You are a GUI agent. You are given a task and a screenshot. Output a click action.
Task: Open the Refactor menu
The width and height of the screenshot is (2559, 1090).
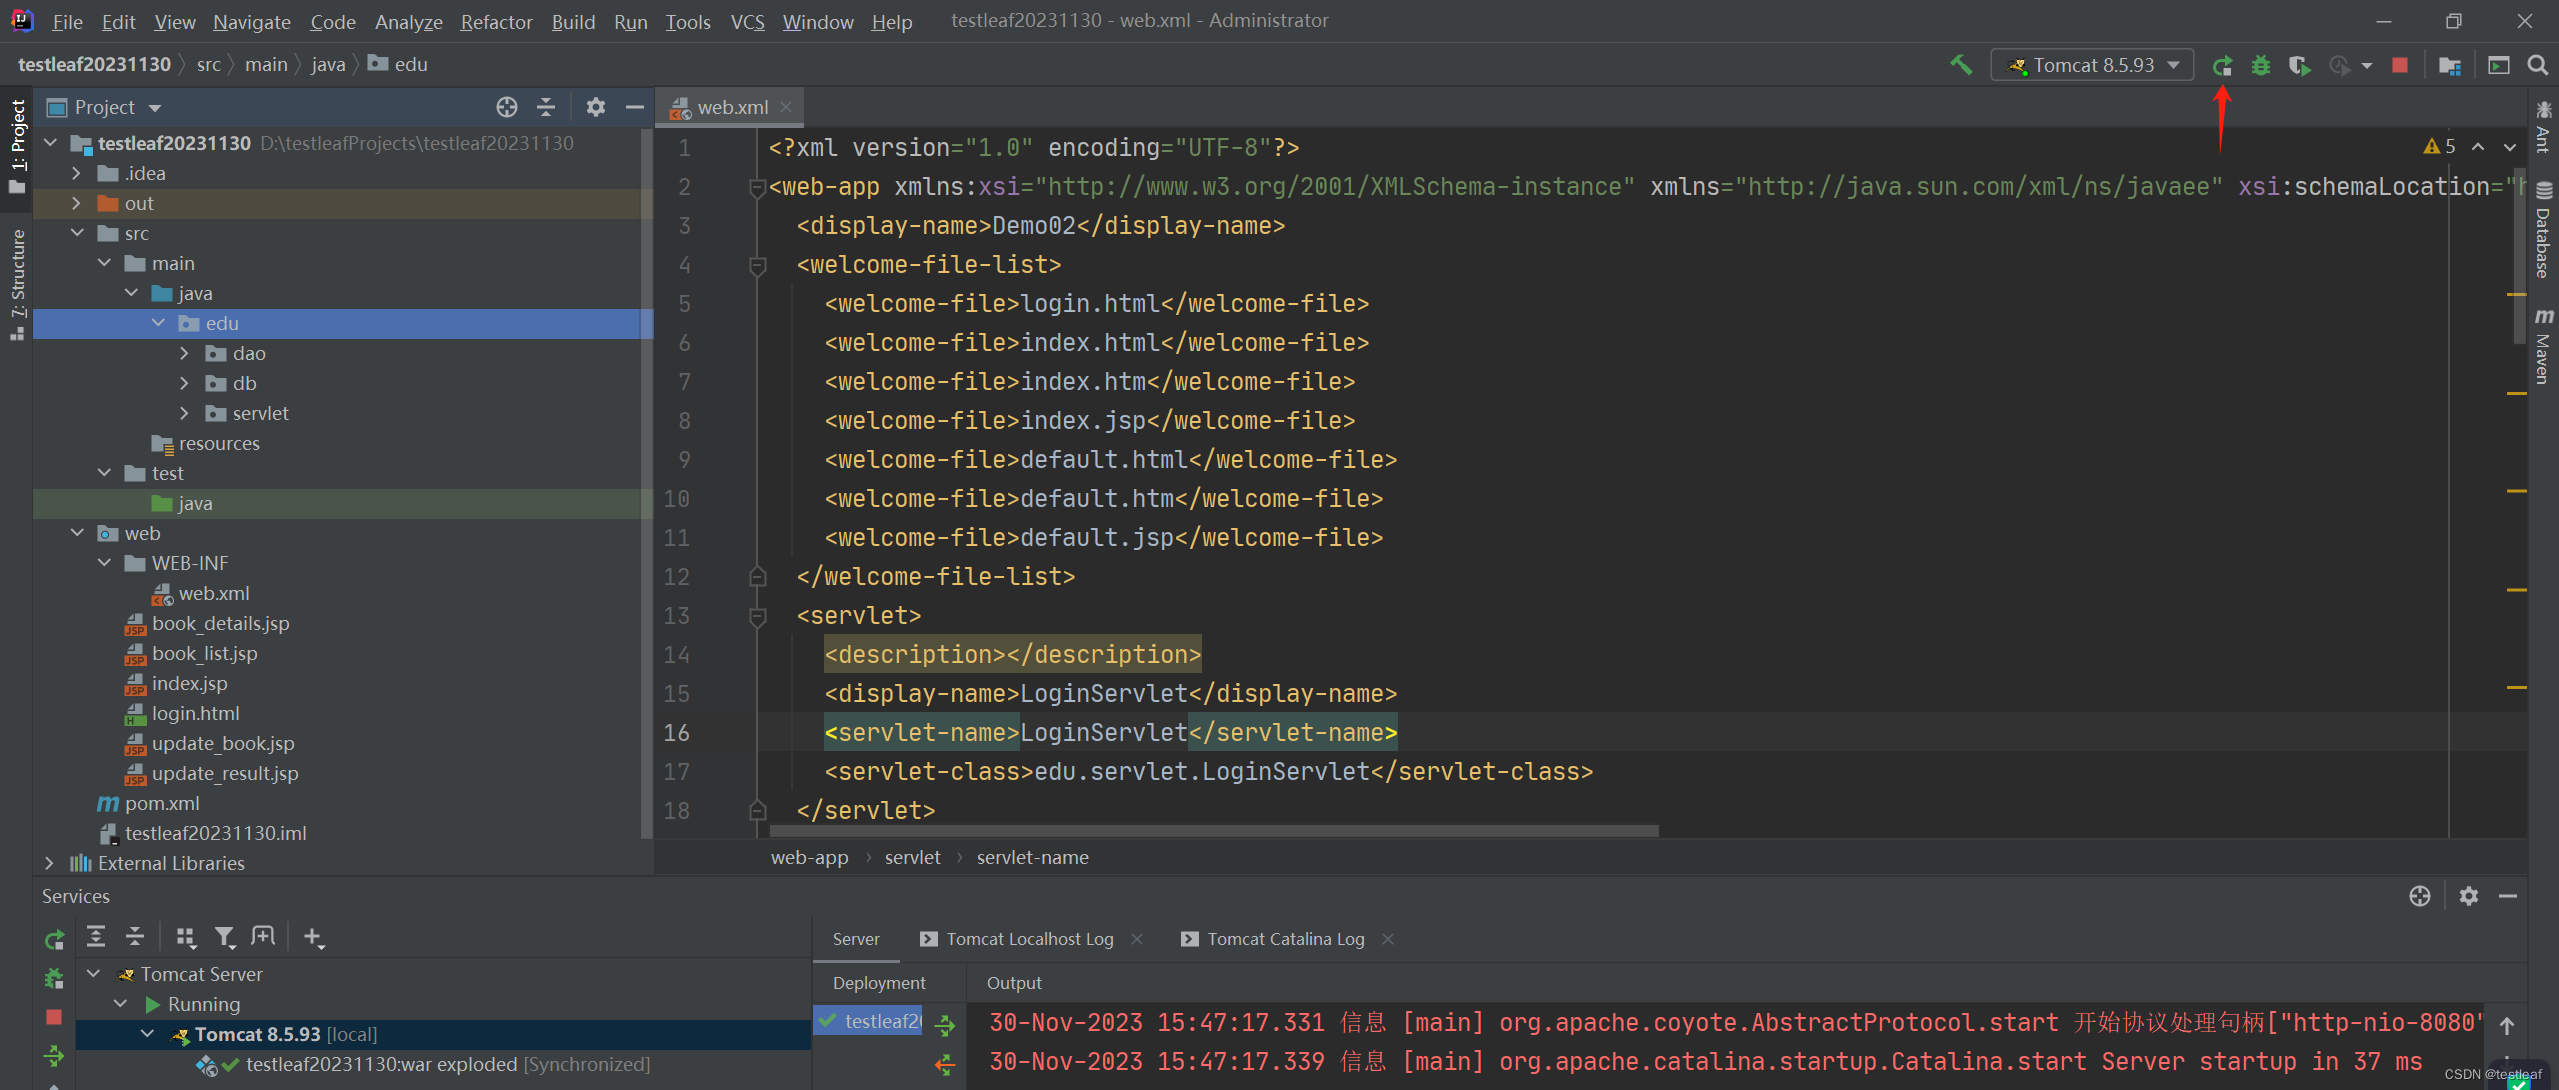[x=495, y=21]
